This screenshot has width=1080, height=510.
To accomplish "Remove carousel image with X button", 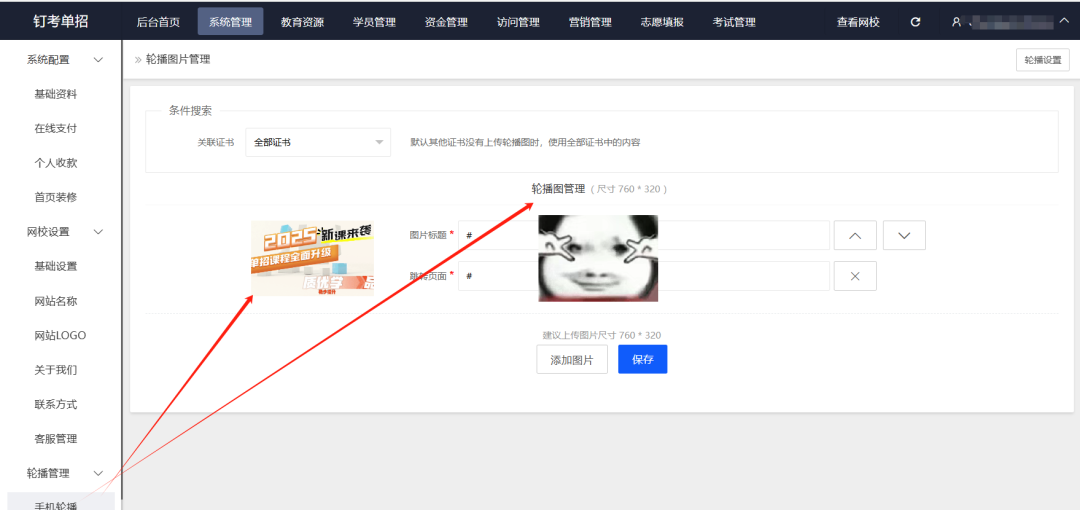I will pos(854,276).
